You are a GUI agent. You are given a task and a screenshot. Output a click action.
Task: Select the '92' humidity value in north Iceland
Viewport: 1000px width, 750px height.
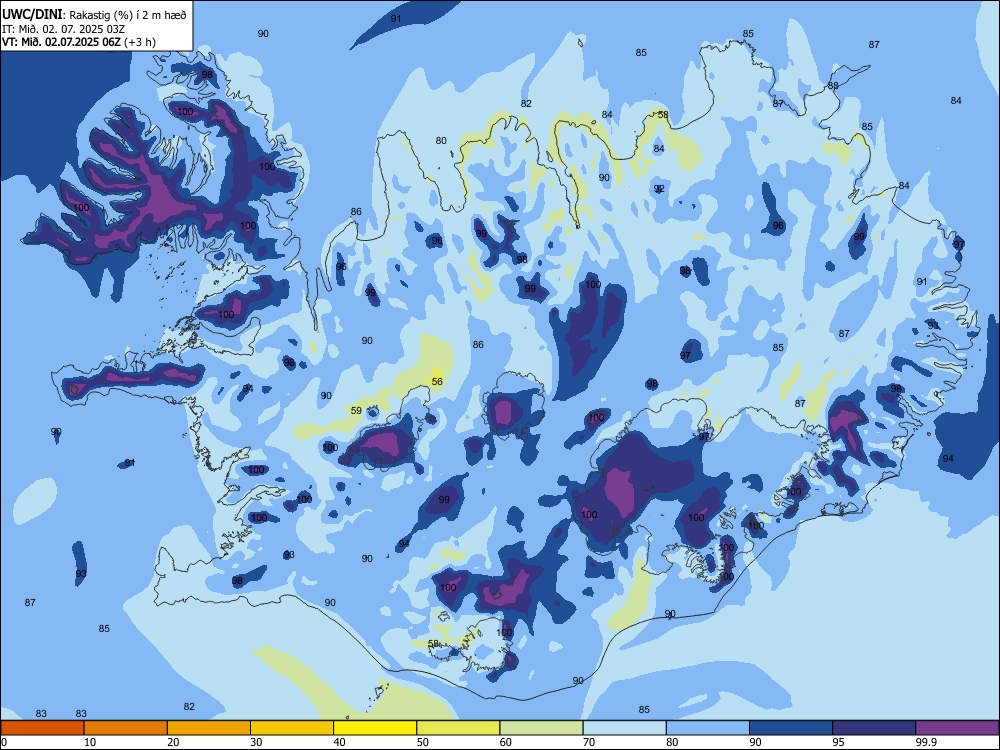(x=659, y=189)
